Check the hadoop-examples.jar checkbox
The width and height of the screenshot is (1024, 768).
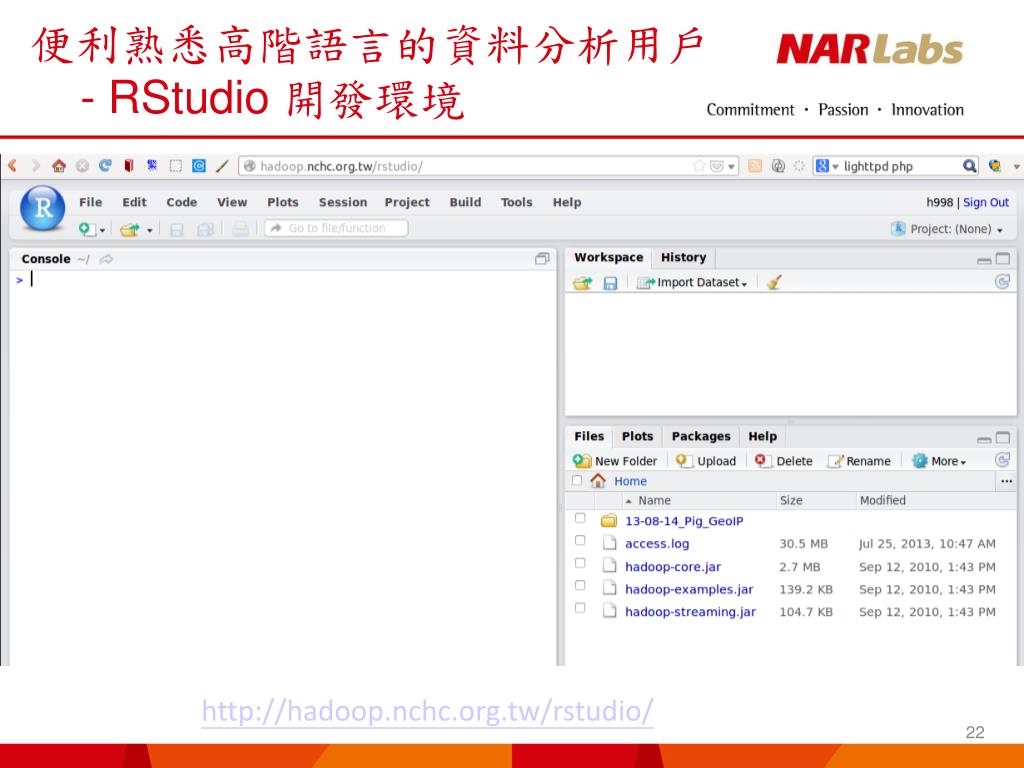click(580, 586)
